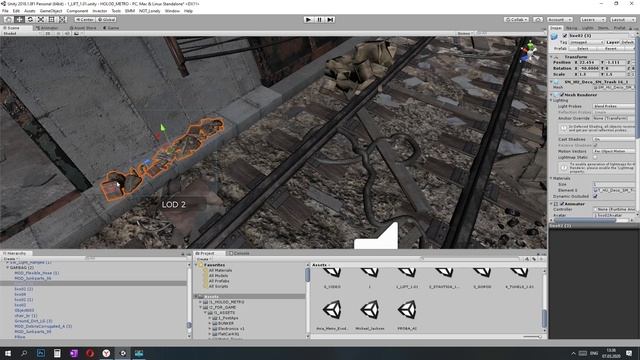The image size is (640, 360).
Task: Collapse the GARBAG (2) hierarchy group
Action: pyautogui.click(x=7, y=267)
